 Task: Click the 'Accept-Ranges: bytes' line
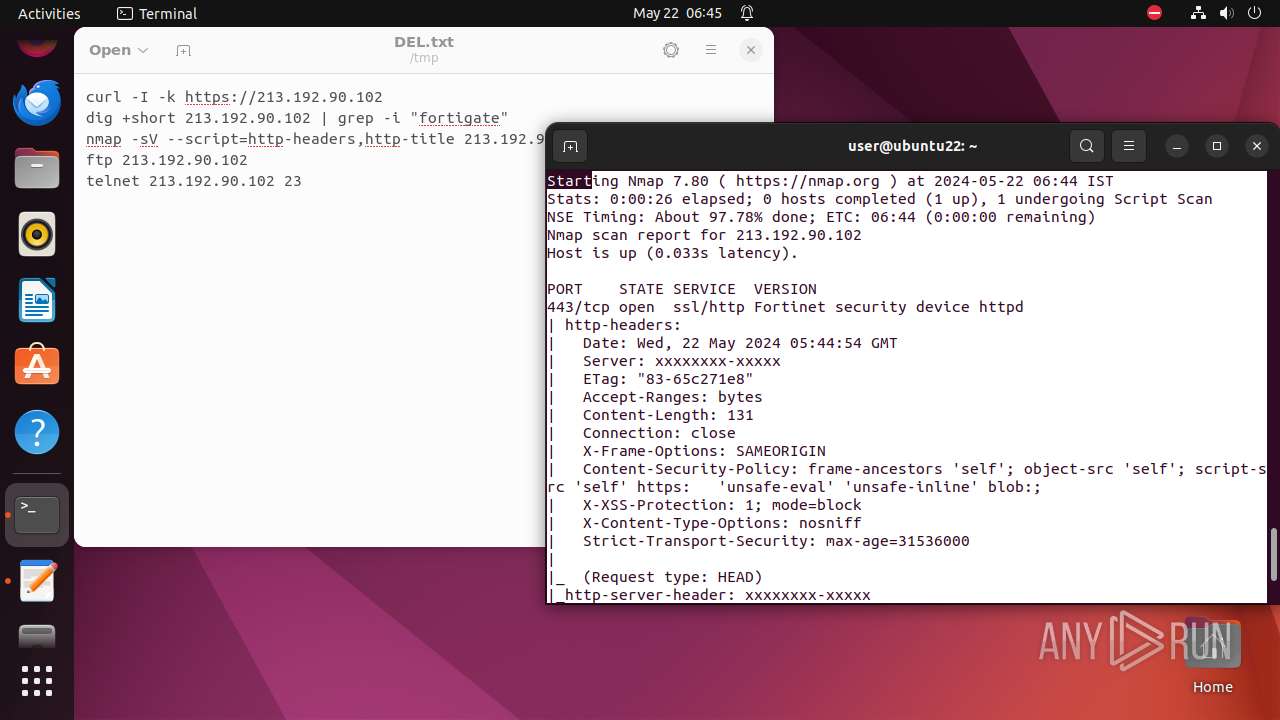tap(672, 397)
